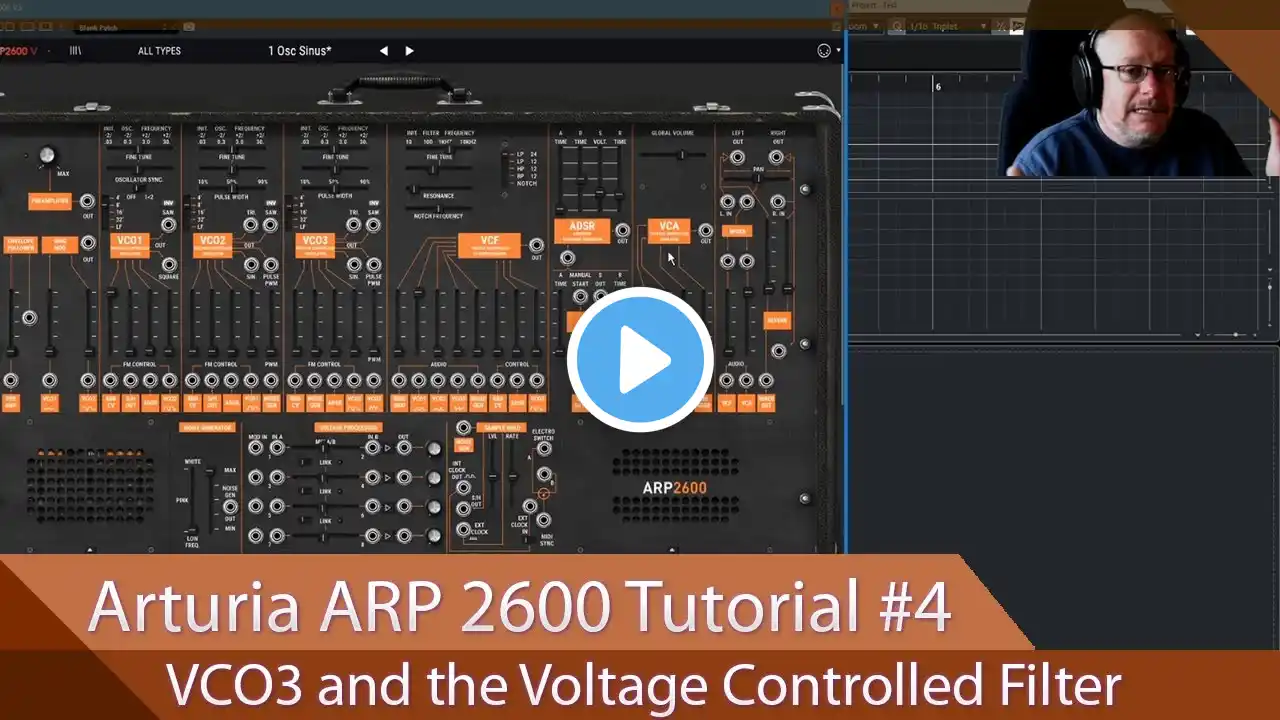
Task: Click the voltage processor MOD IN jack
Action: 256,449
